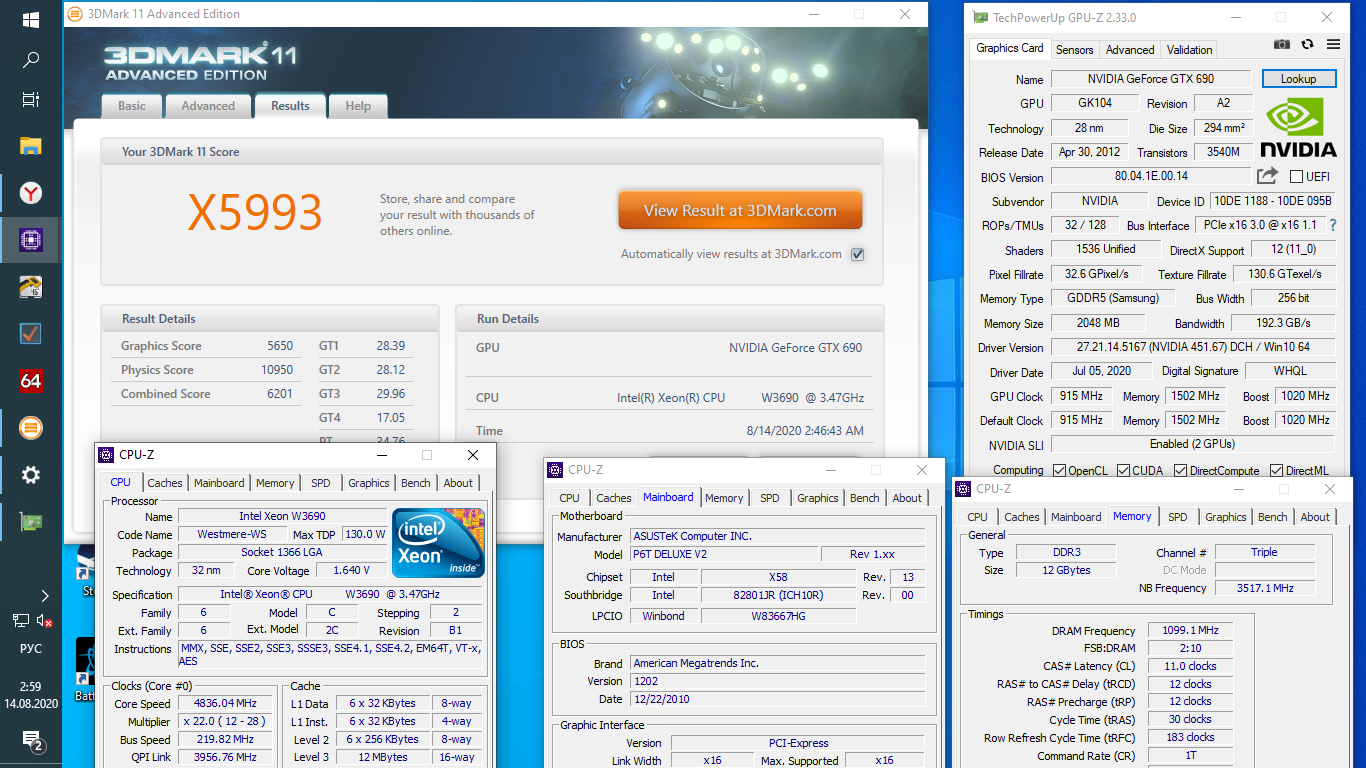Click the Model field P6T DELUXE V2

tap(724, 554)
